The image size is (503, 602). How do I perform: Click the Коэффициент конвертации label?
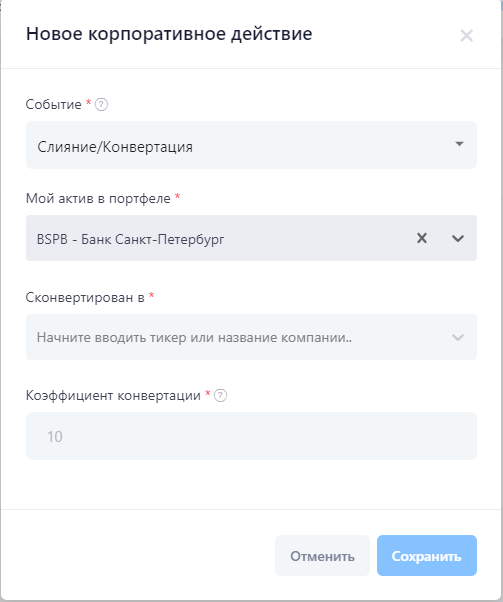pyautogui.click(x=113, y=395)
